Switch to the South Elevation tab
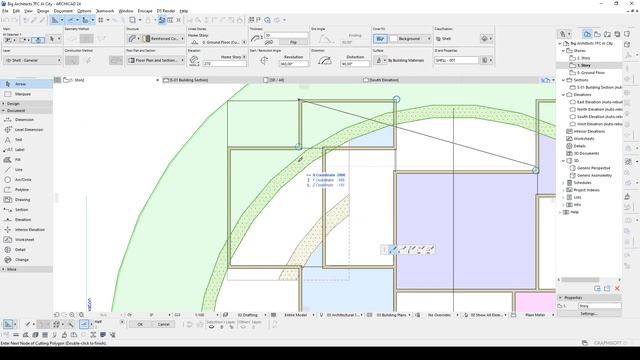The width and height of the screenshot is (640, 360). point(384,80)
